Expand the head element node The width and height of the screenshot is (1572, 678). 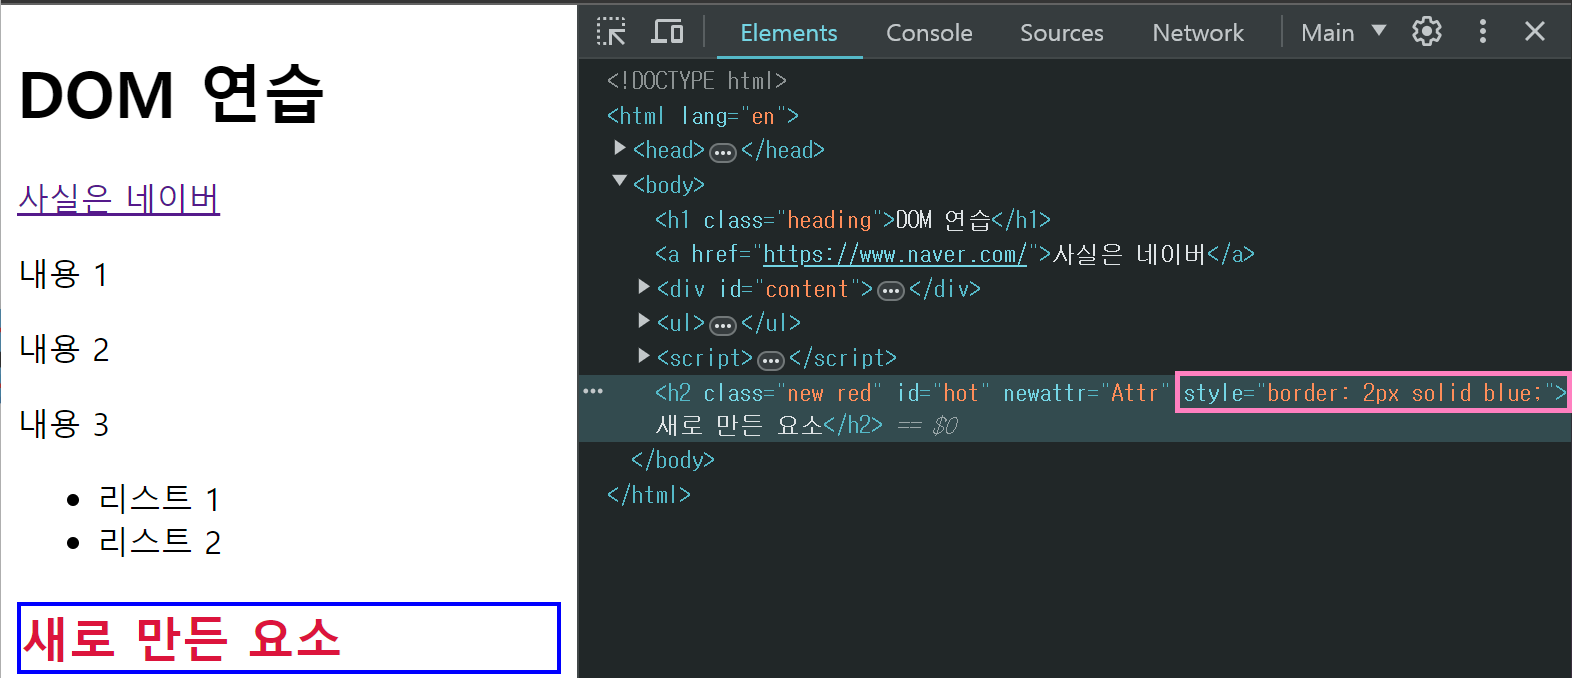620,148
